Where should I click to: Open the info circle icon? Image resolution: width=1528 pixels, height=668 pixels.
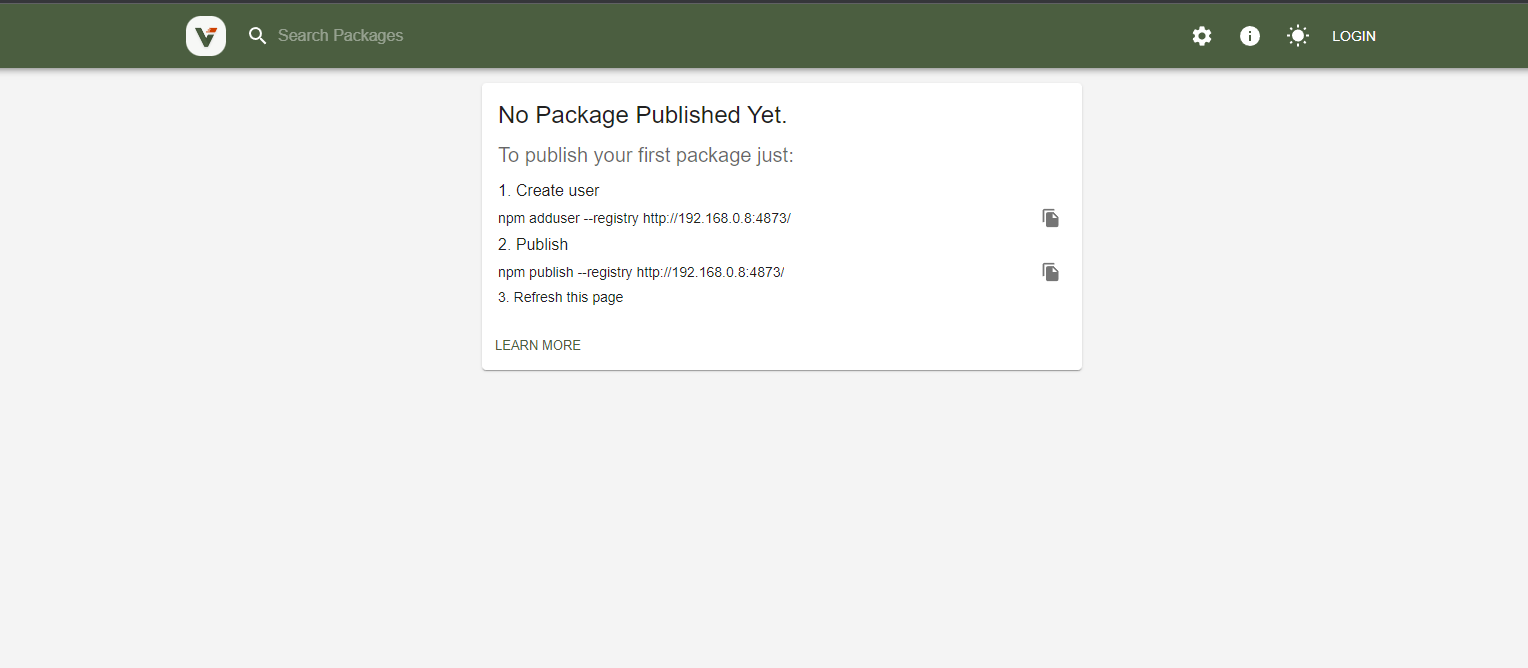(x=1250, y=36)
